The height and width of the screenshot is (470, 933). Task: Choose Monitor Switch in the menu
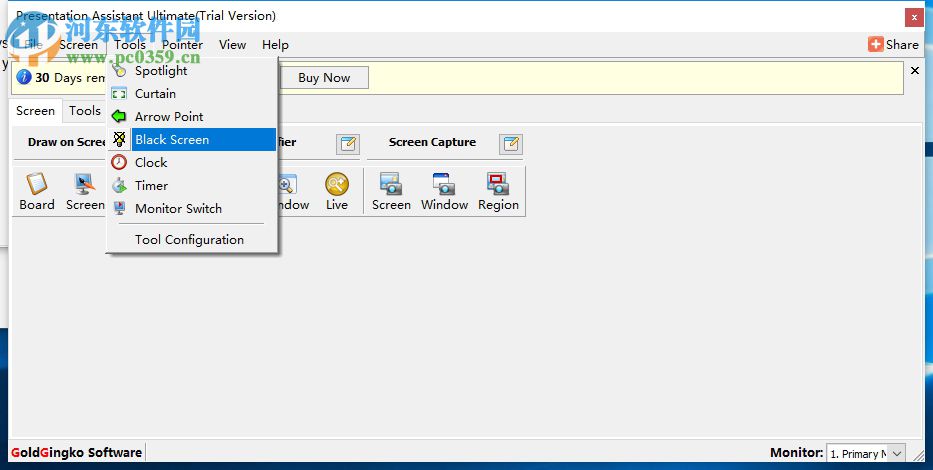click(x=192, y=209)
